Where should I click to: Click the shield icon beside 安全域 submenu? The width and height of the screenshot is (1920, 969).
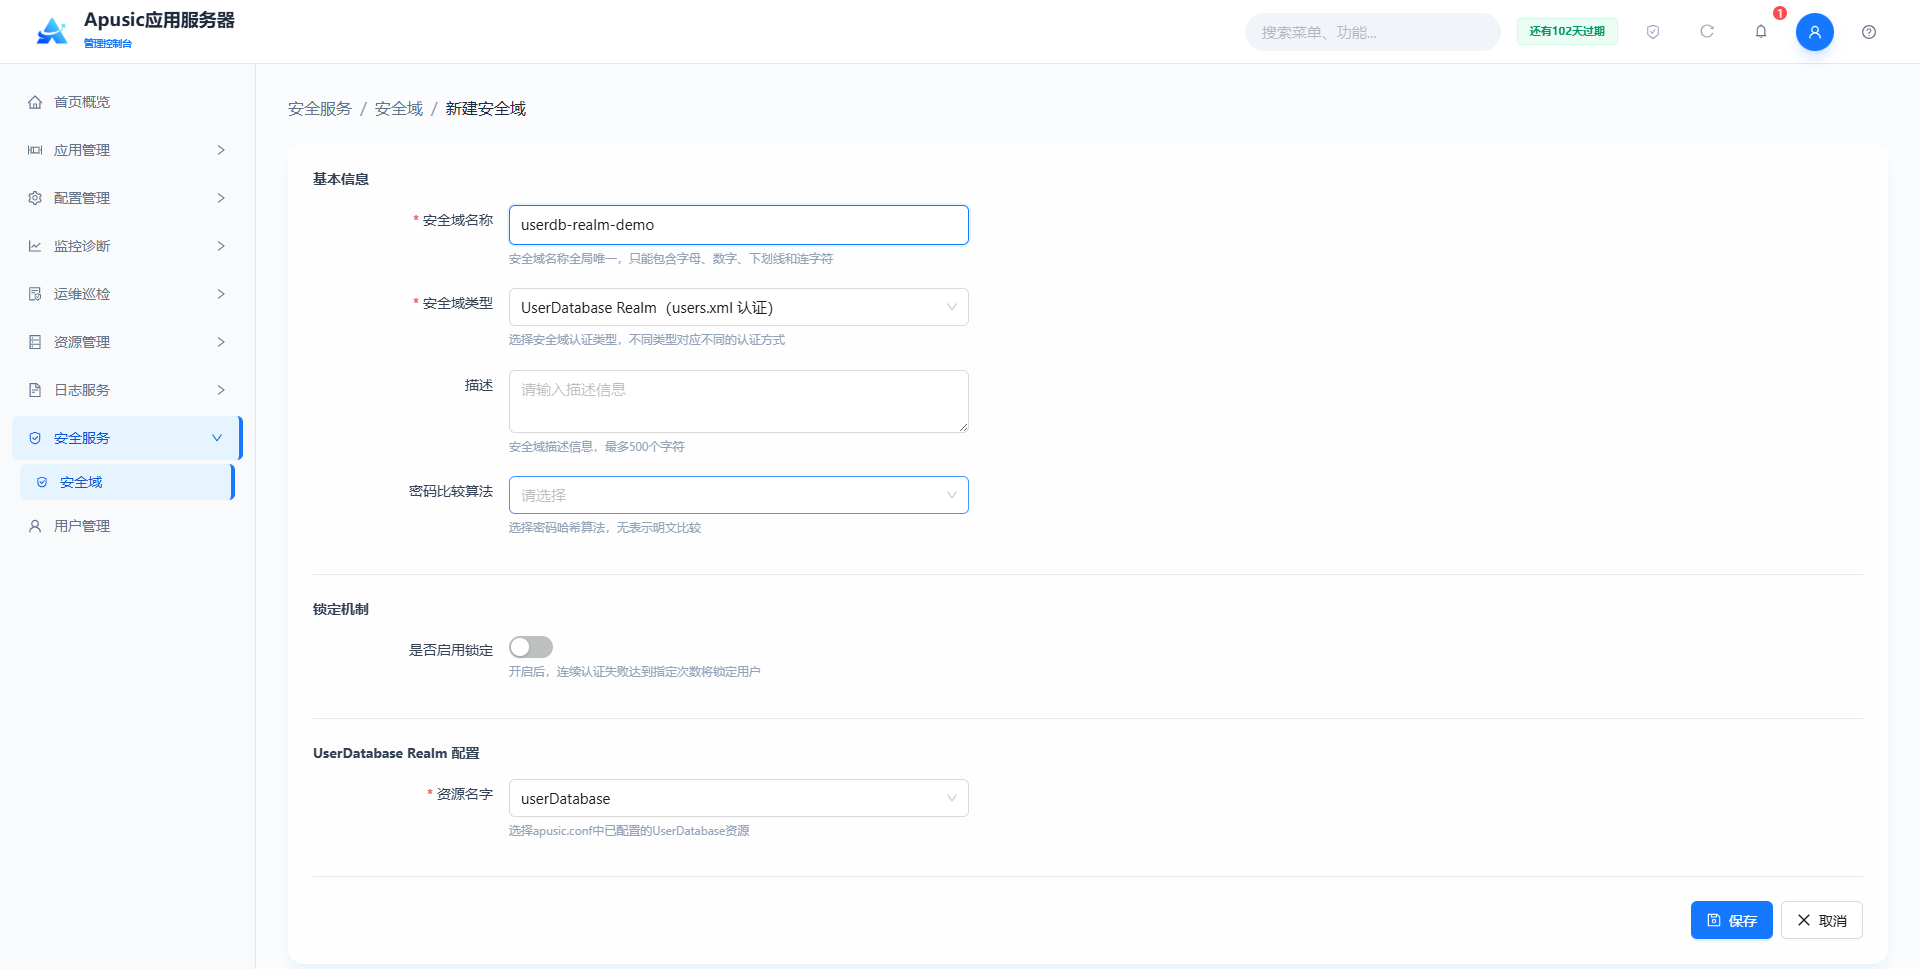pyautogui.click(x=42, y=482)
